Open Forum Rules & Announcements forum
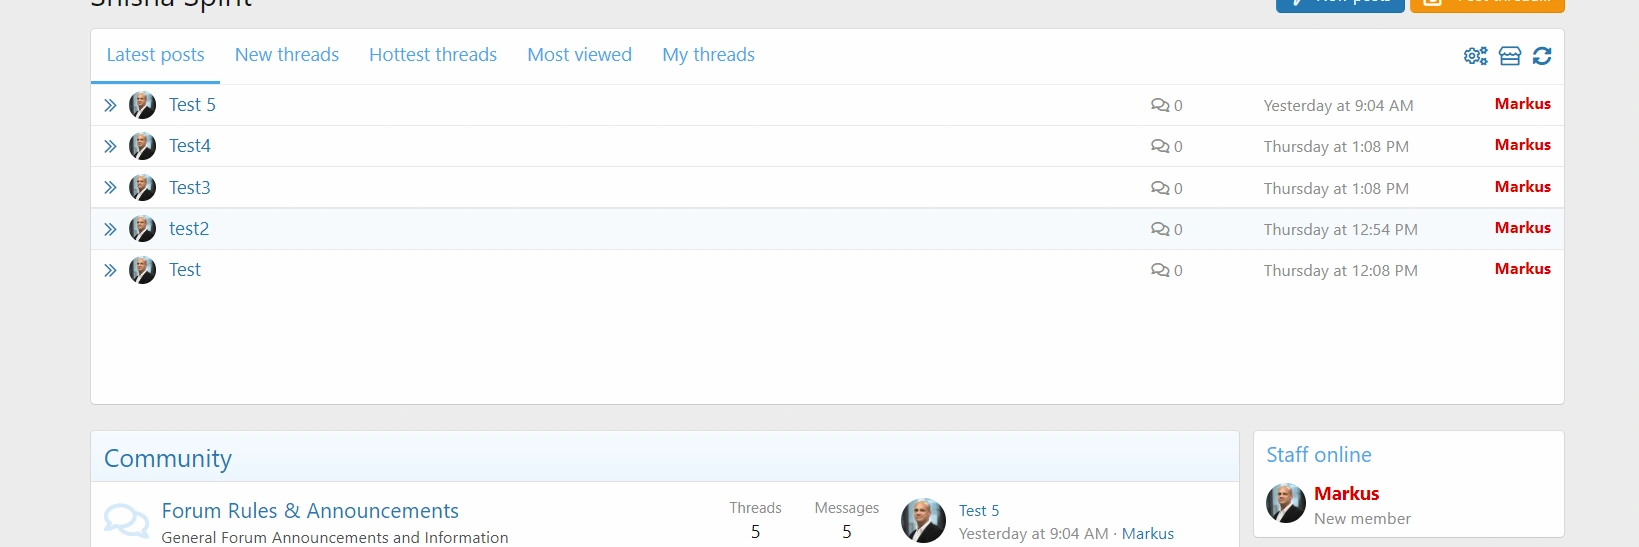Image resolution: width=1639 pixels, height=547 pixels. coord(310,511)
